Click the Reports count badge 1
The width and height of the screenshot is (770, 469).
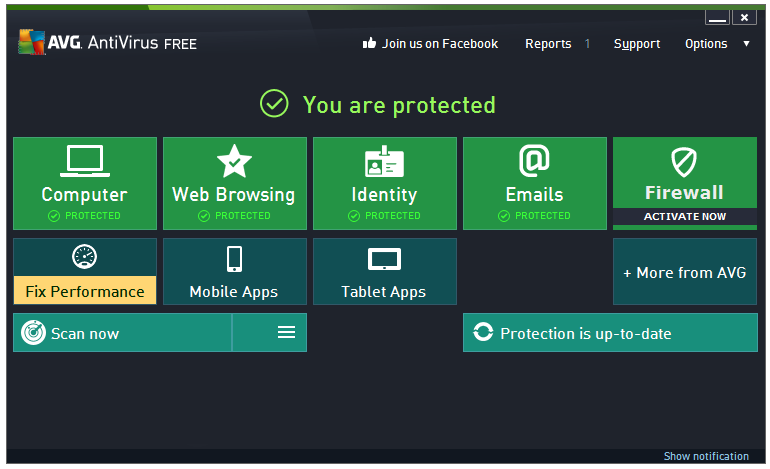click(587, 44)
